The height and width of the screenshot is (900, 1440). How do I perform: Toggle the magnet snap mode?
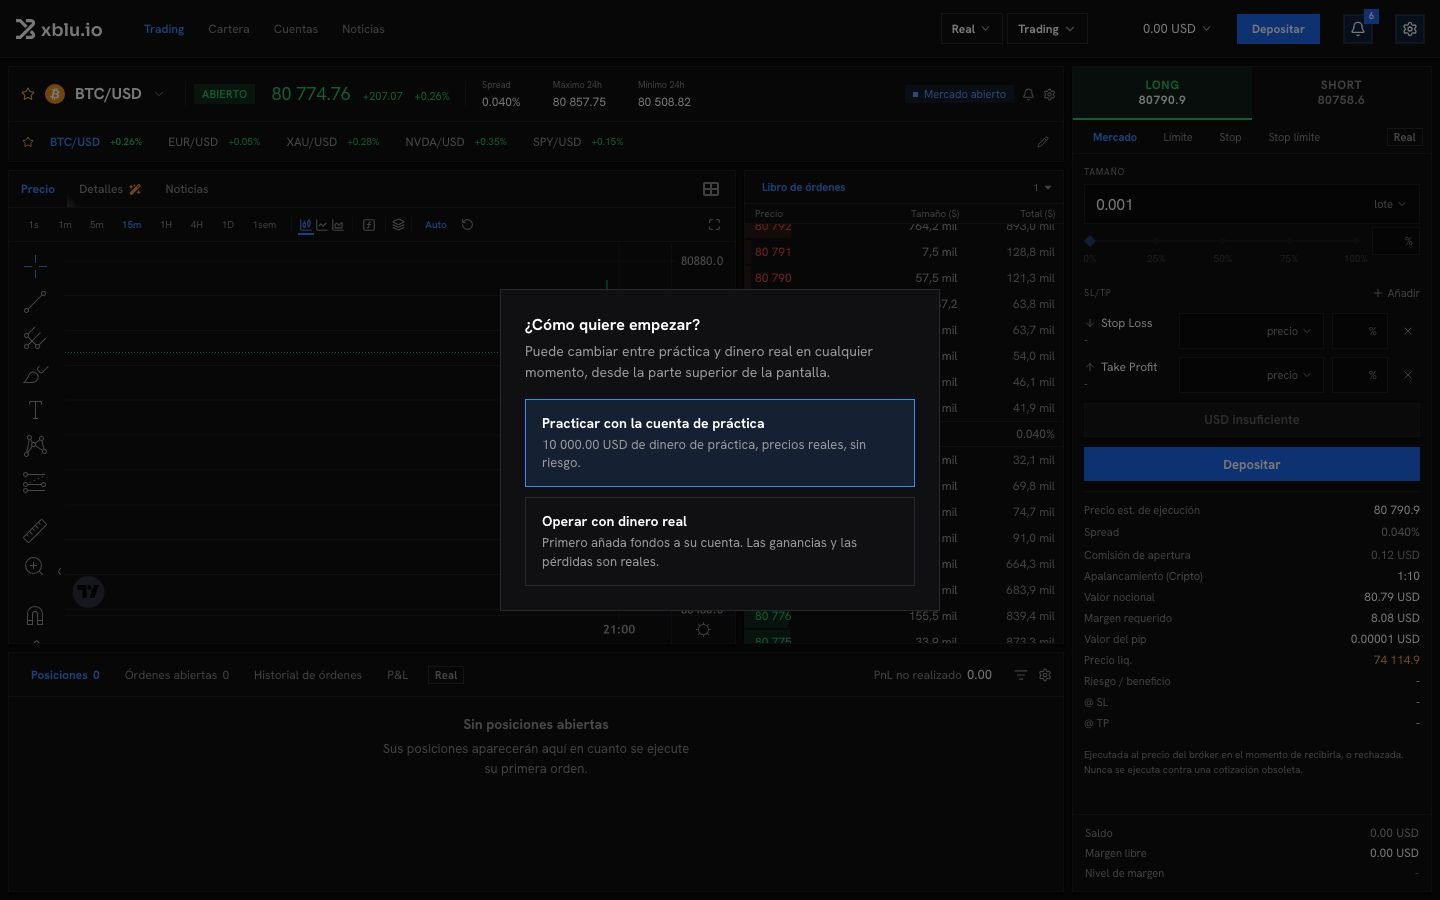pos(35,615)
